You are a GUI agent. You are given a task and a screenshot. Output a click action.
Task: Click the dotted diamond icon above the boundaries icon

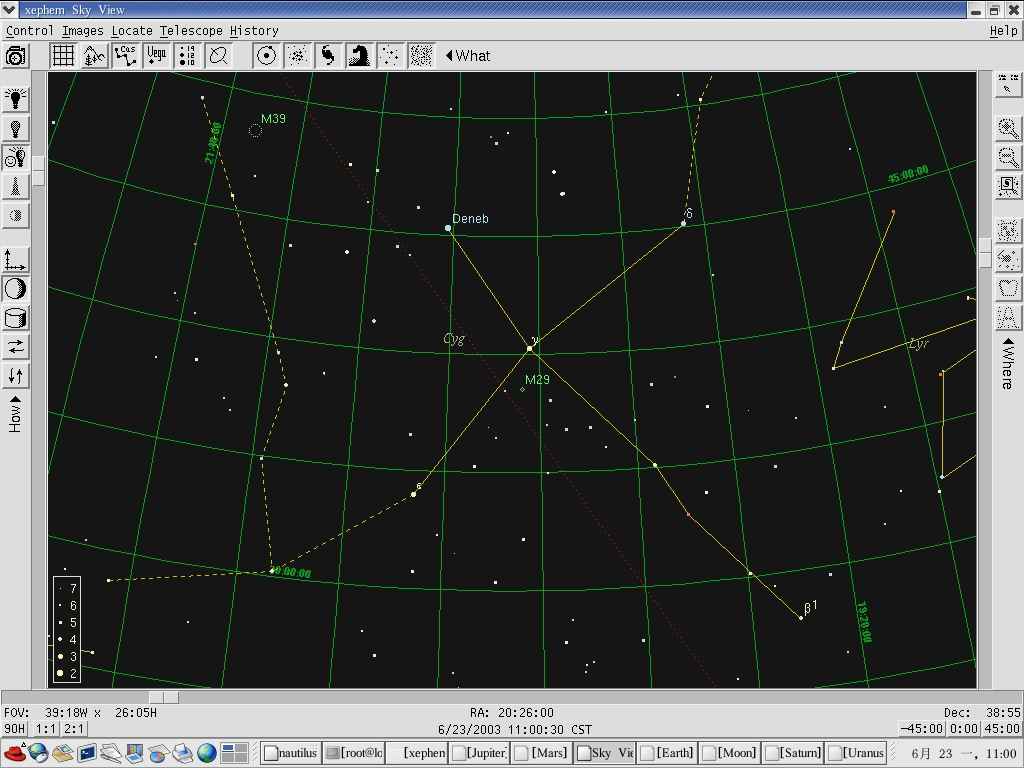pos(1008,259)
